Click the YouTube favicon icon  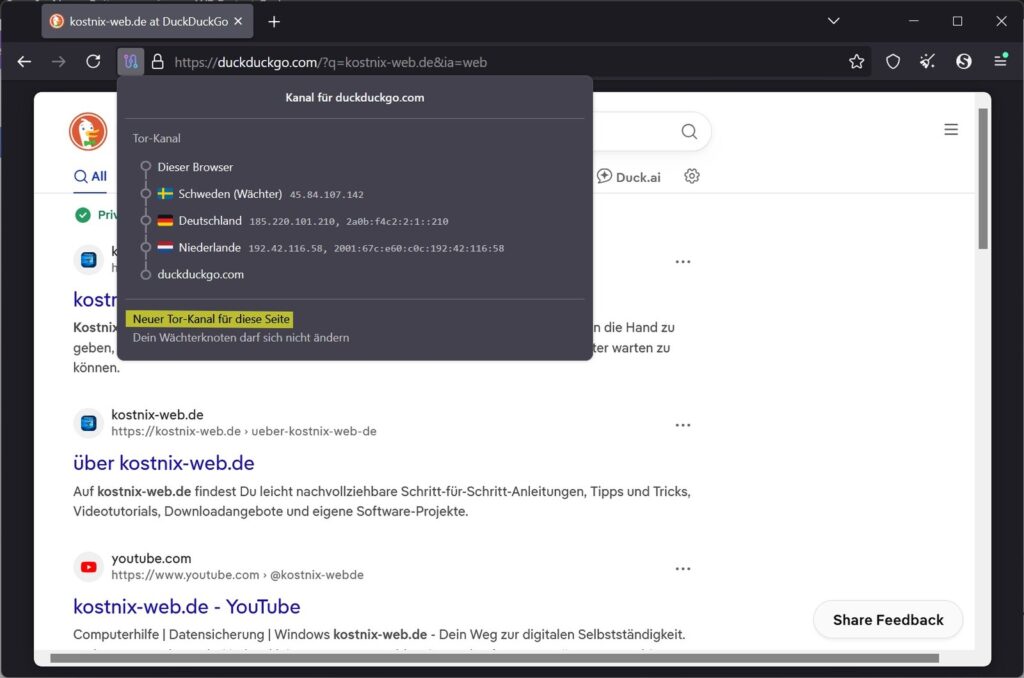[x=88, y=567]
